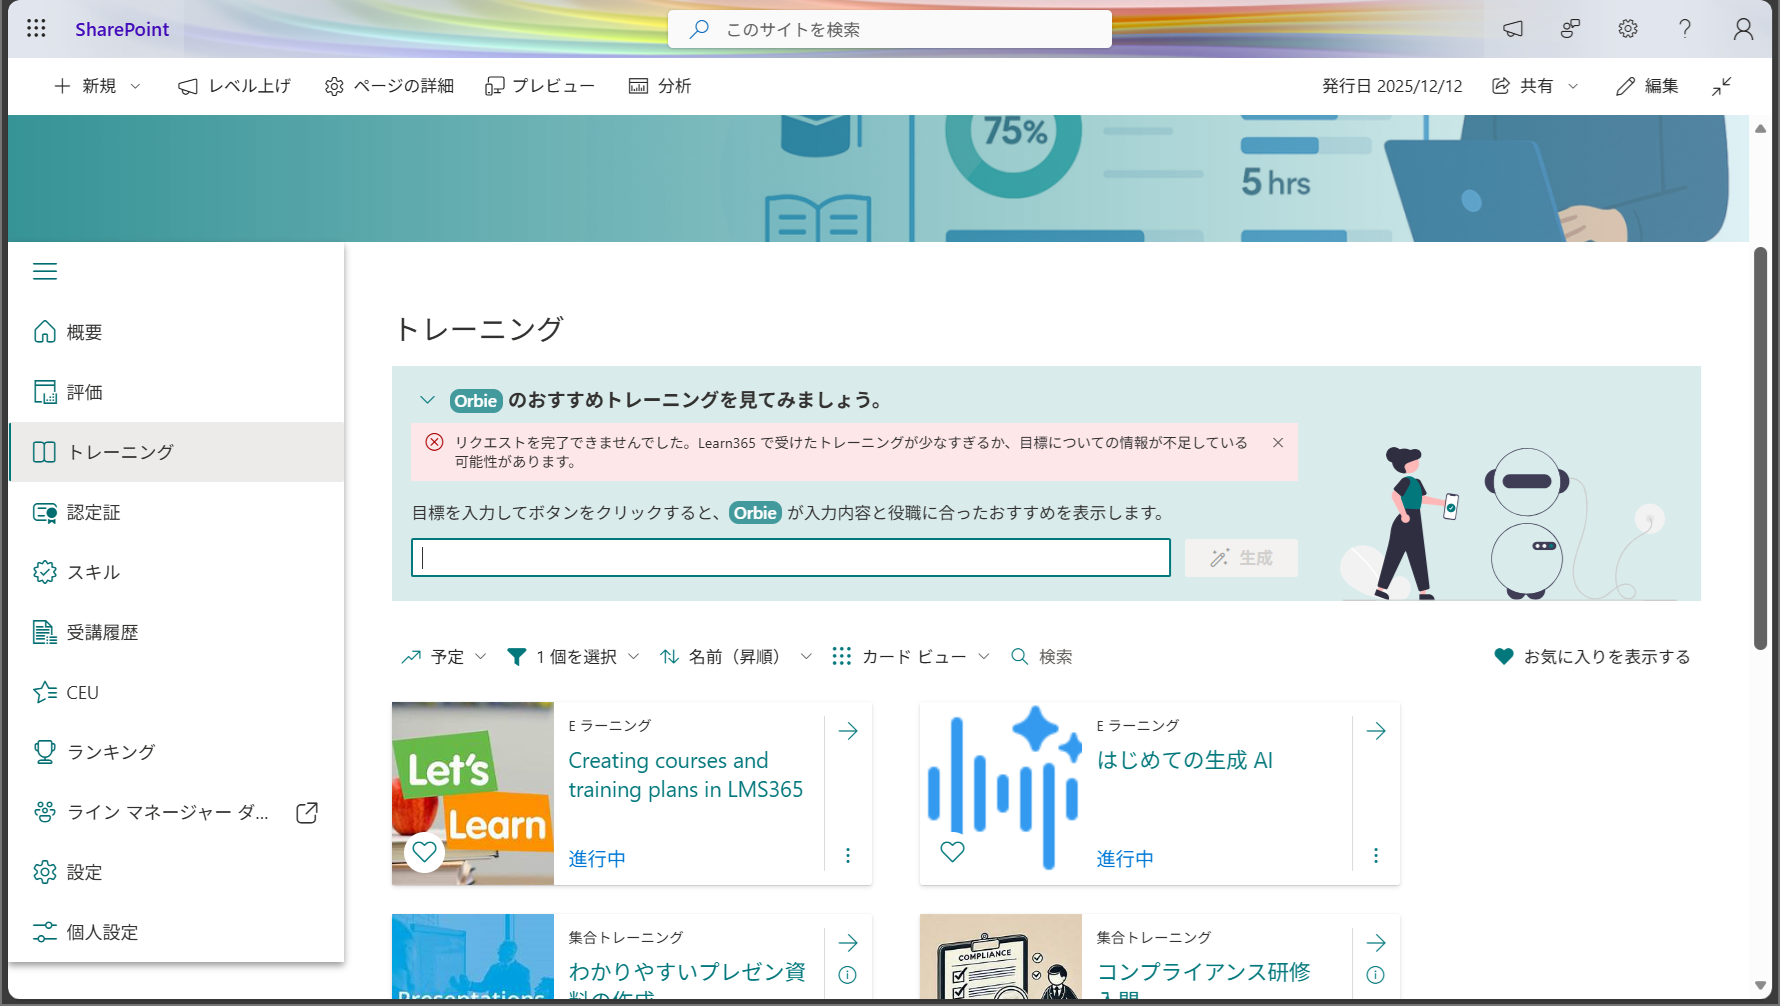Click the 編集 edit button
This screenshot has width=1780, height=1006.
click(x=1647, y=86)
